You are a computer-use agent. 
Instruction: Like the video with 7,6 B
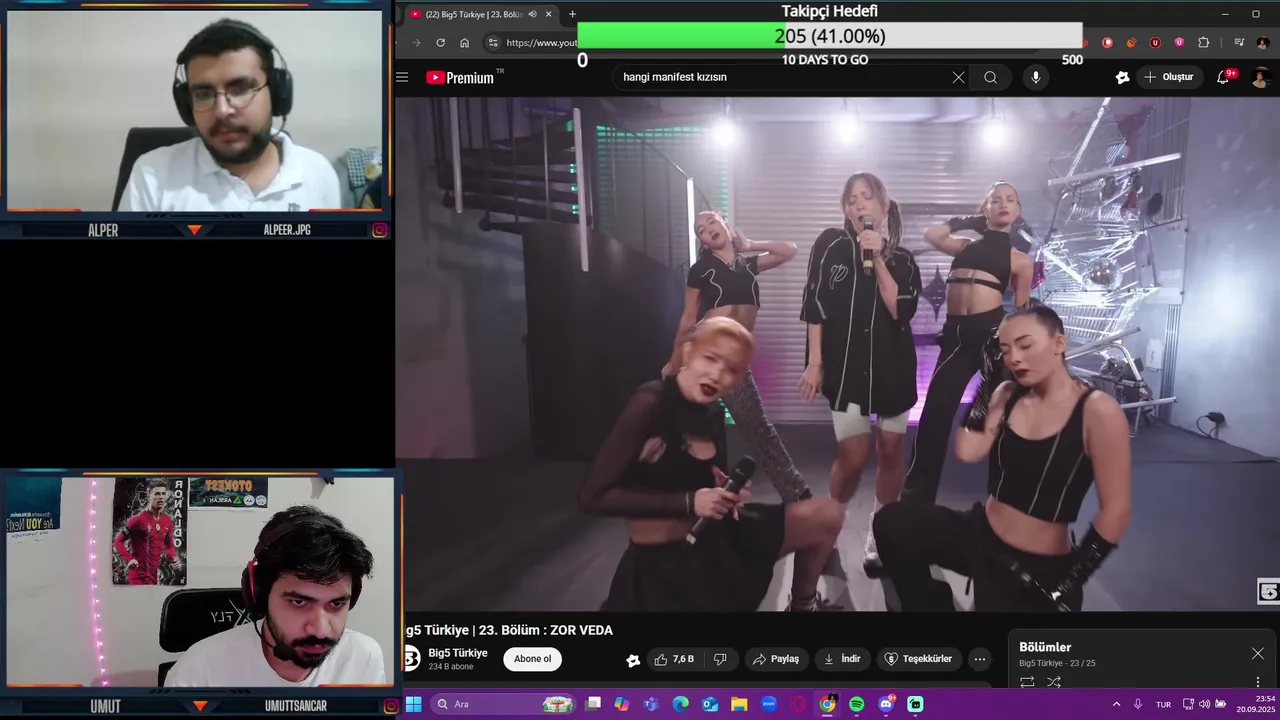tap(673, 659)
